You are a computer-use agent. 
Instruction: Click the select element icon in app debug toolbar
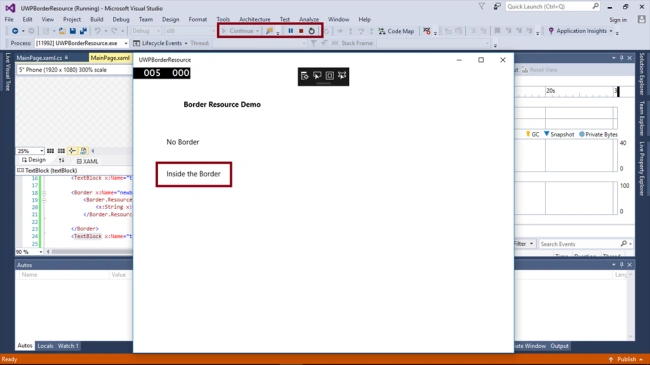point(317,75)
